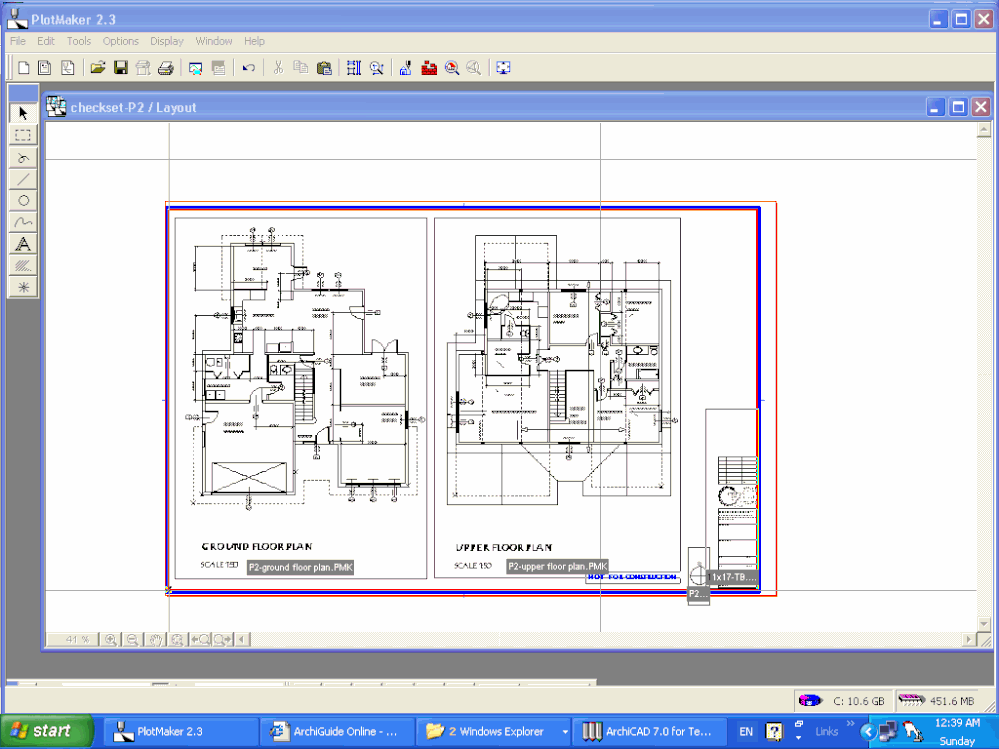999x749 pixels.
Task: Pick the Fill hatch tool
Action: tap(22, 266)
